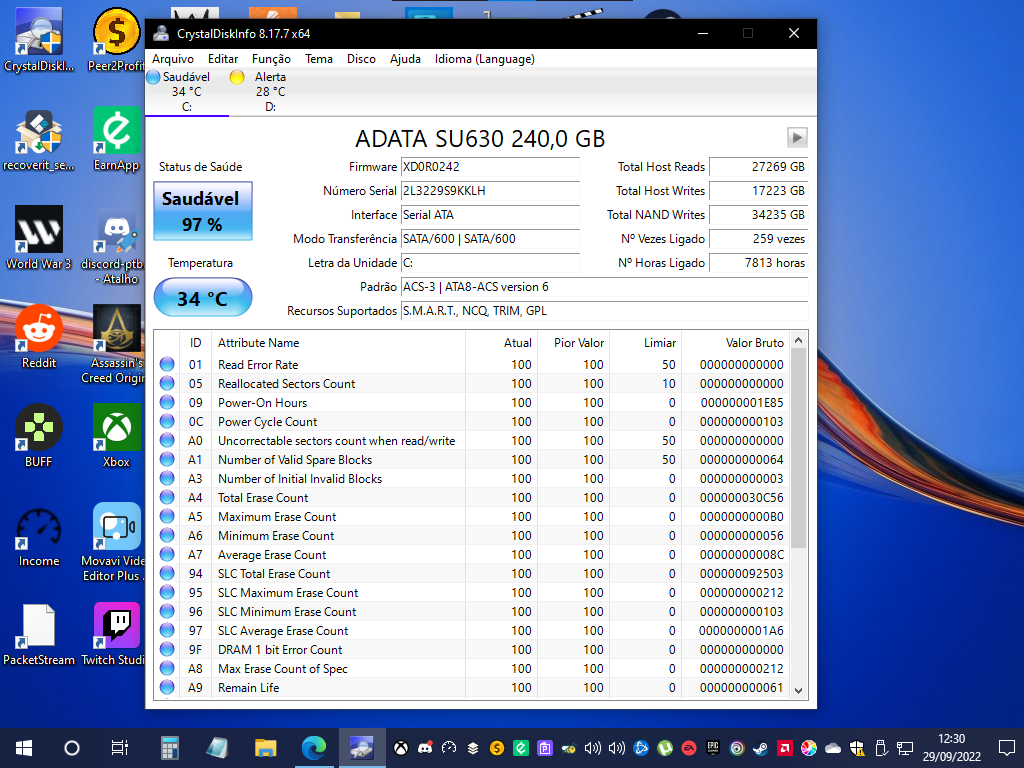Click the Xbox desktop icon
This screenshot has width=1024, height=768.
click(116, 436)
